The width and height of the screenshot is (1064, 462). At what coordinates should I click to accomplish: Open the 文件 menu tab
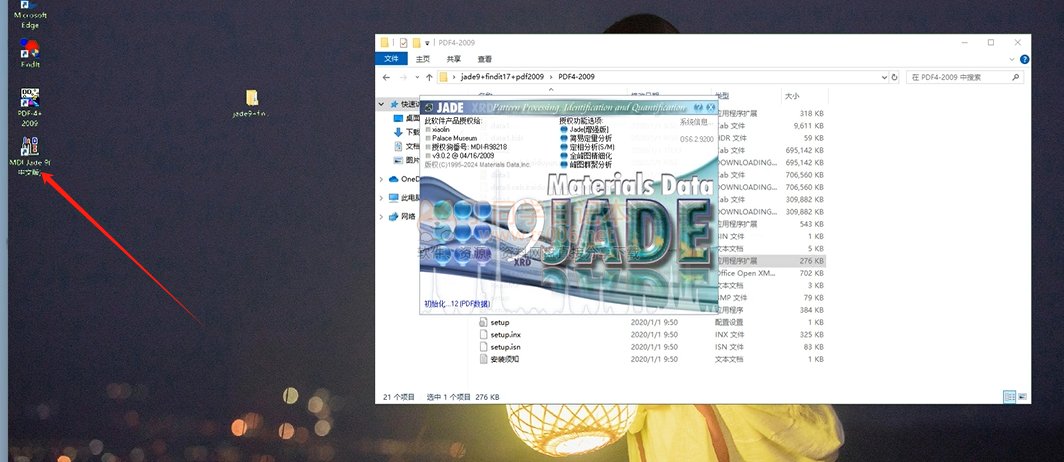point(392,59)
